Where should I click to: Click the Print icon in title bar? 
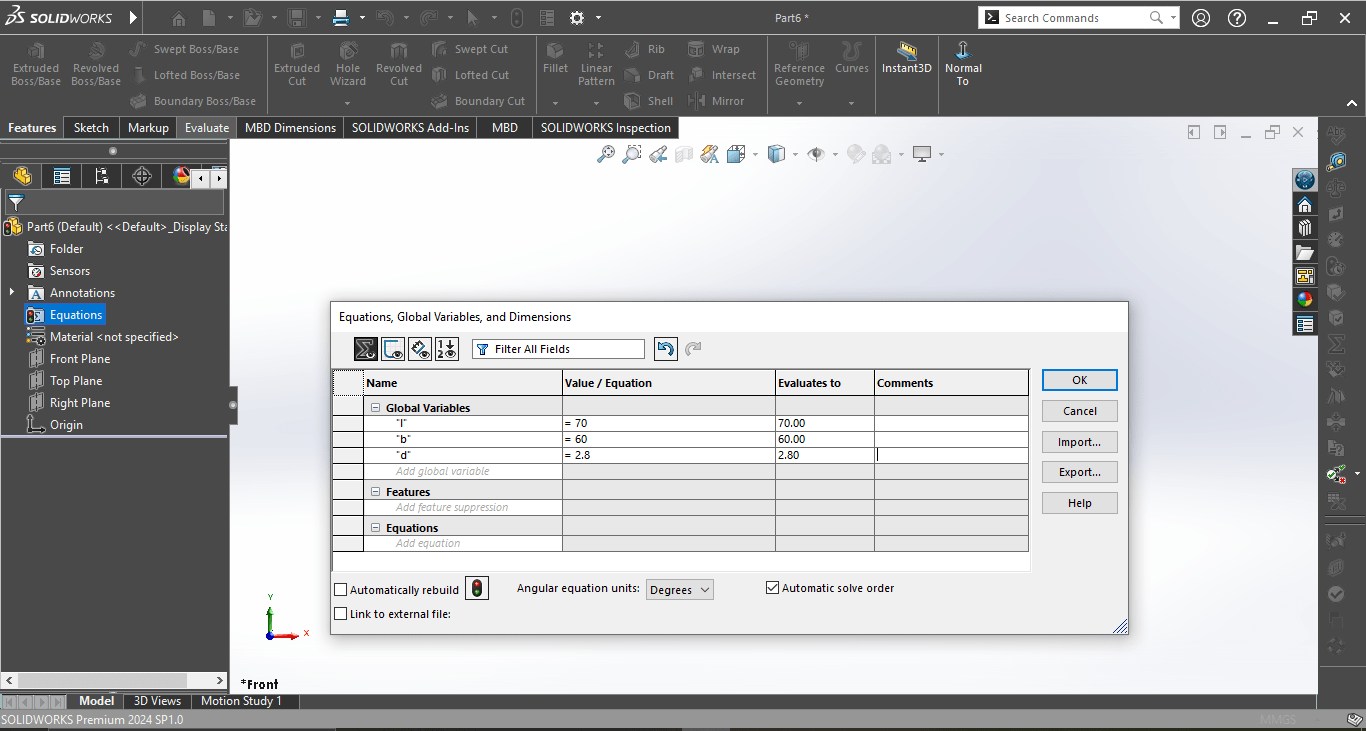pyautogui.click(x=340, y=18)
